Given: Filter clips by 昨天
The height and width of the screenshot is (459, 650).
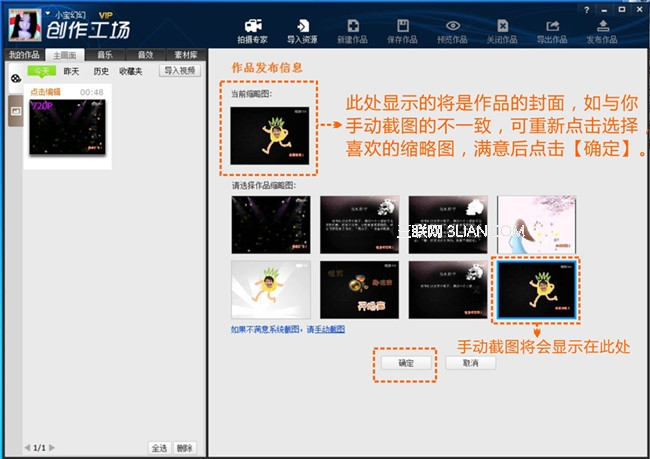Looking at the screenshot, I should click(x=71, y=71).
